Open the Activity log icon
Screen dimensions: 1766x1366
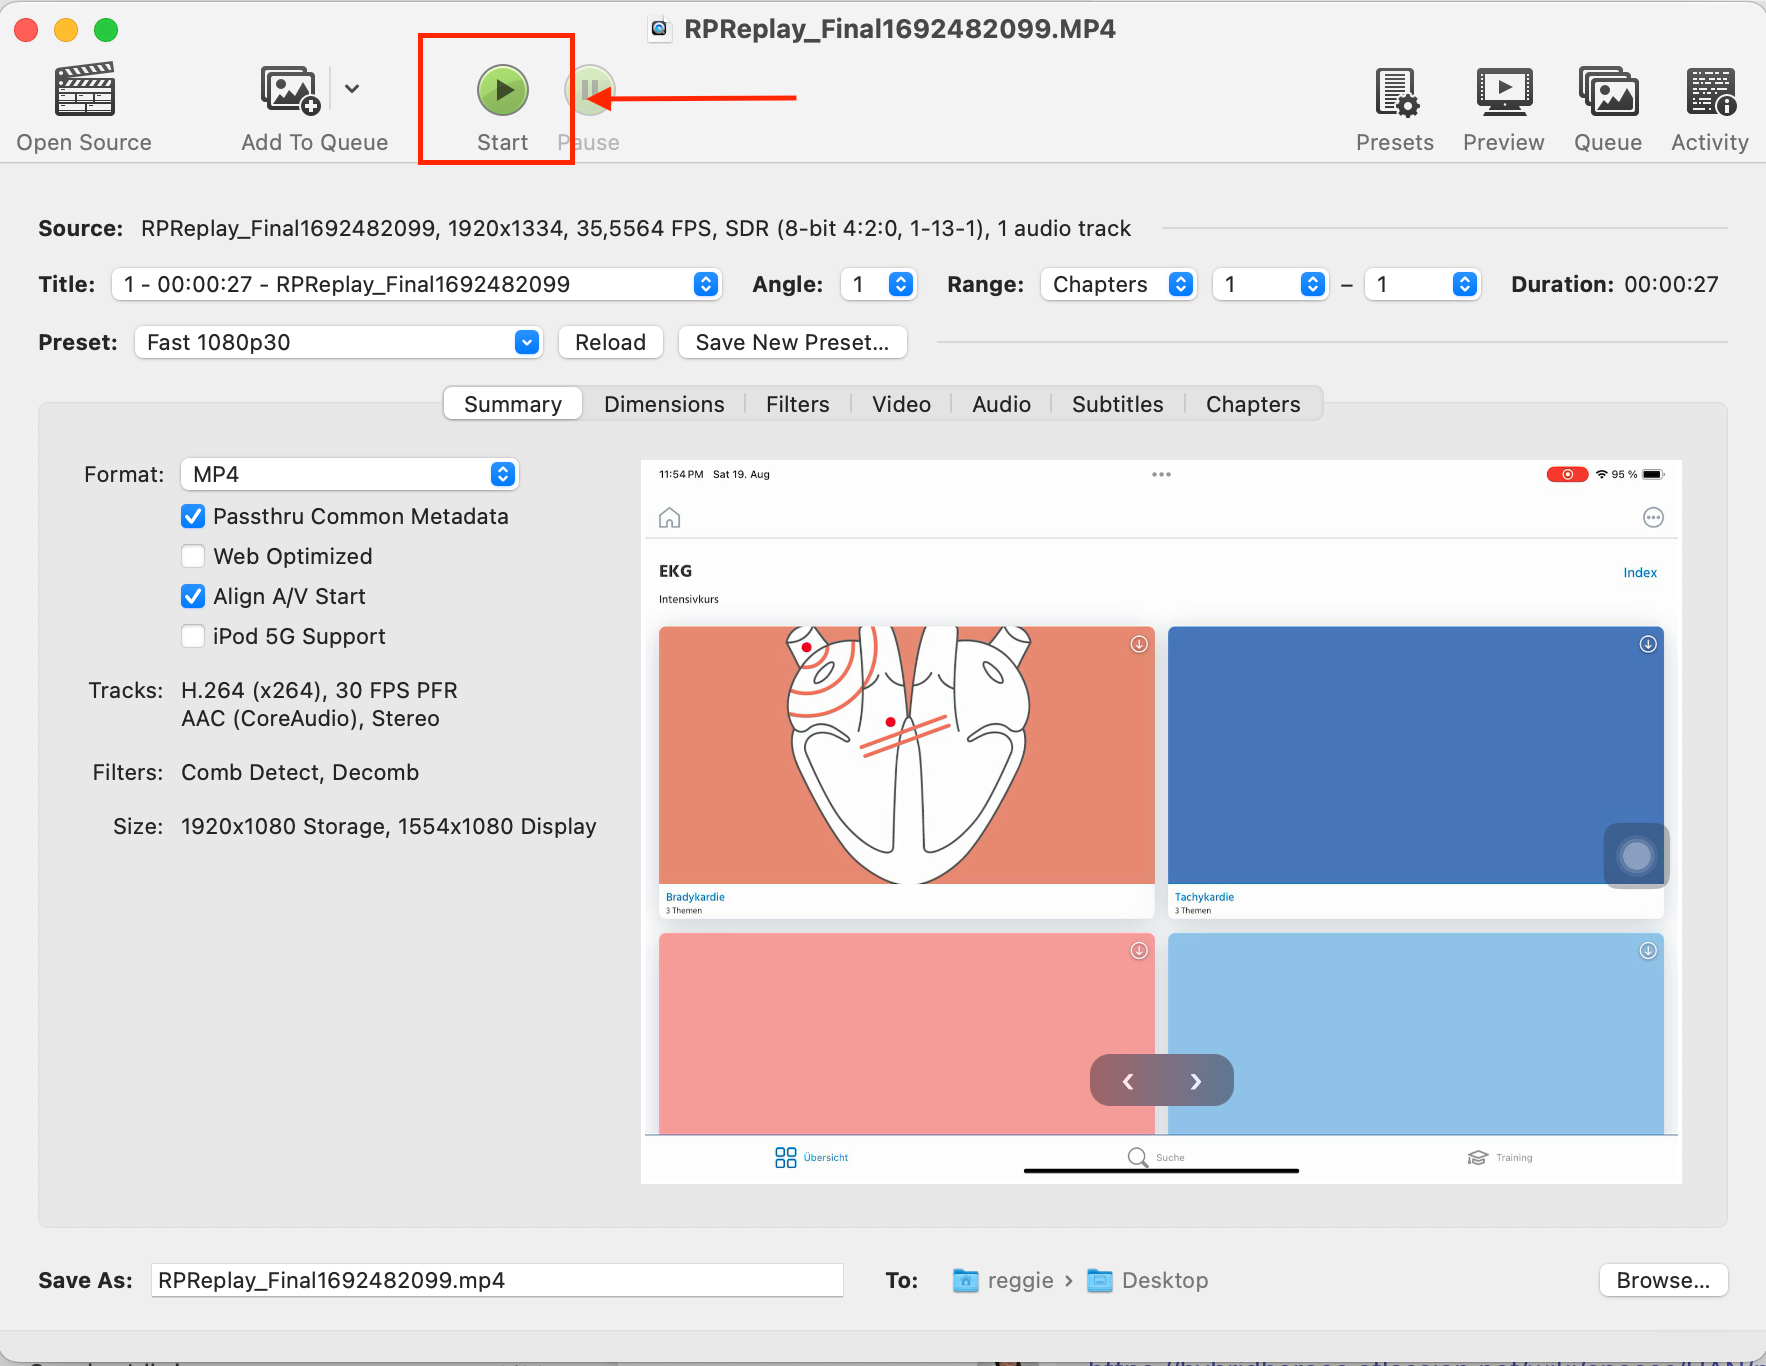pos(1711,92)
